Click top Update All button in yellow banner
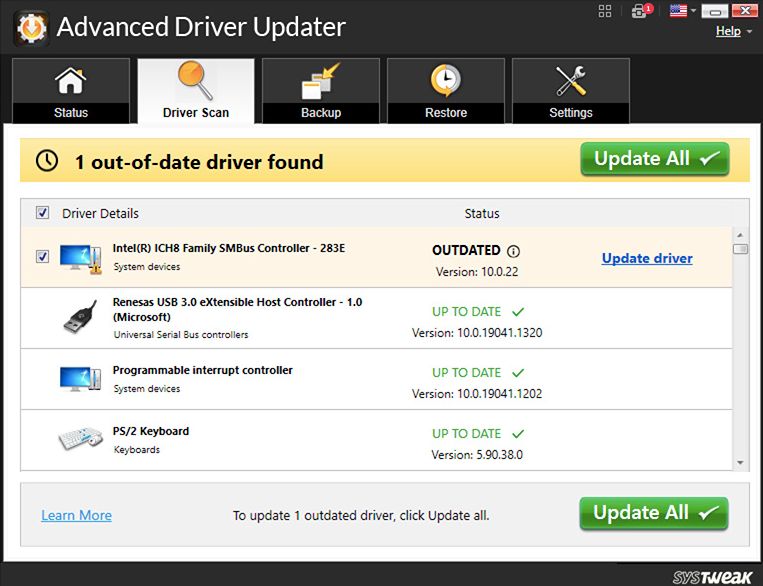This screenshot has width=763, height=586. (x=655, y=159)
